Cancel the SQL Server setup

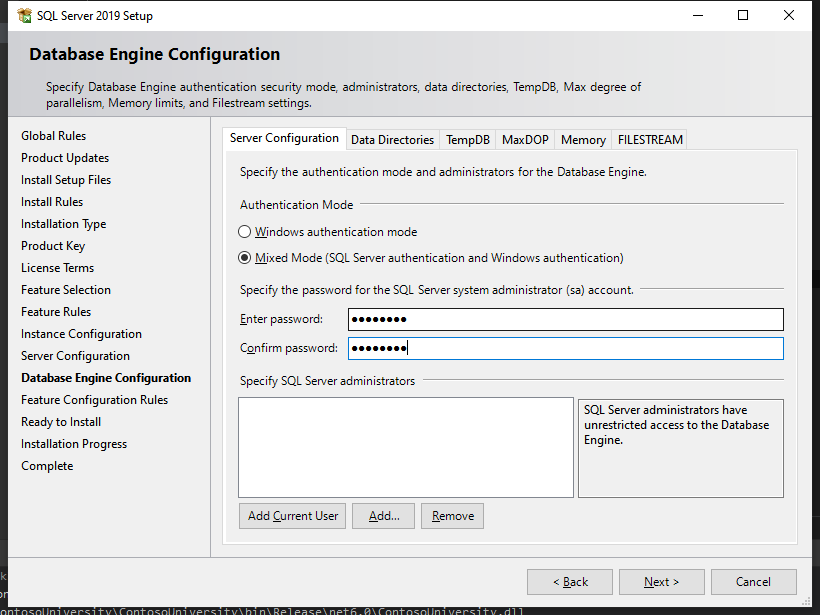(x=753, y=582)
